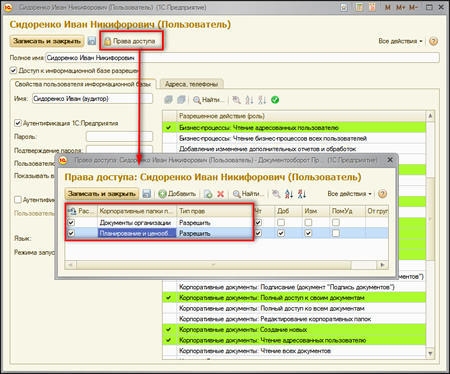Click the Полное имя input field
This screenshot has width=450, height=374.
(242, 58)
